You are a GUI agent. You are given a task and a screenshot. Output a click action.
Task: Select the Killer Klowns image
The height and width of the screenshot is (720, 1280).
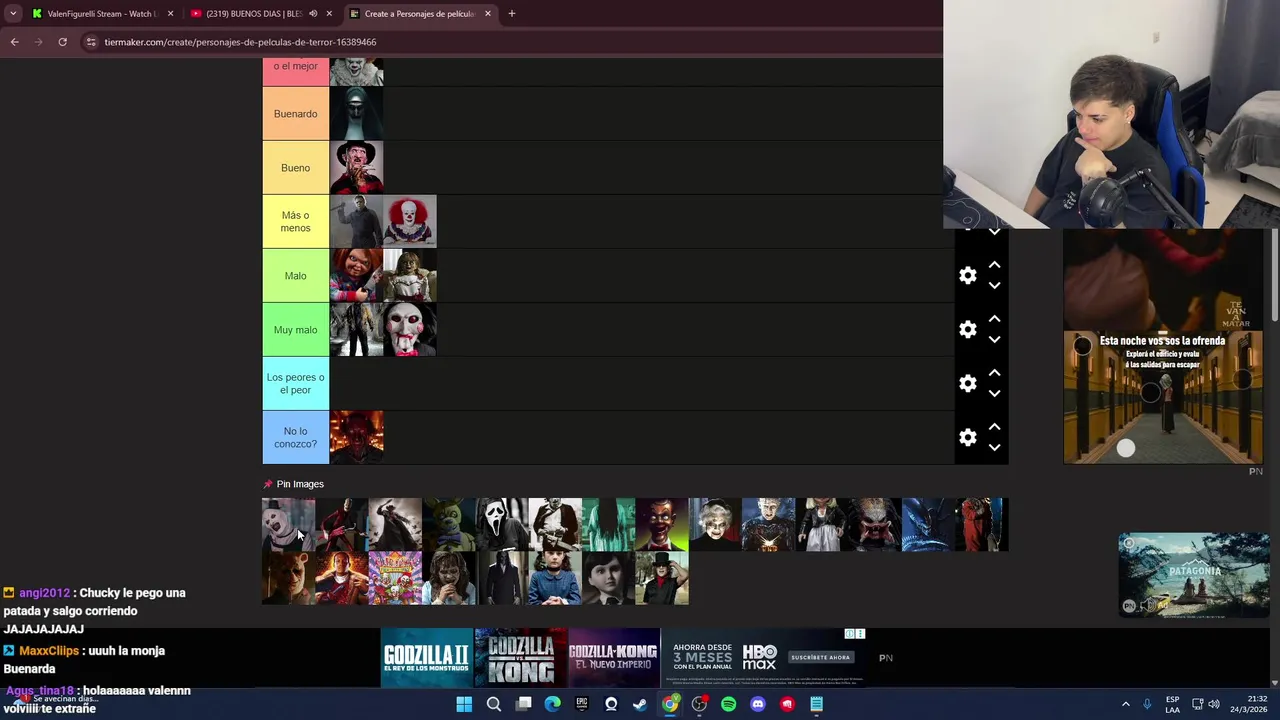click(395, 578)
